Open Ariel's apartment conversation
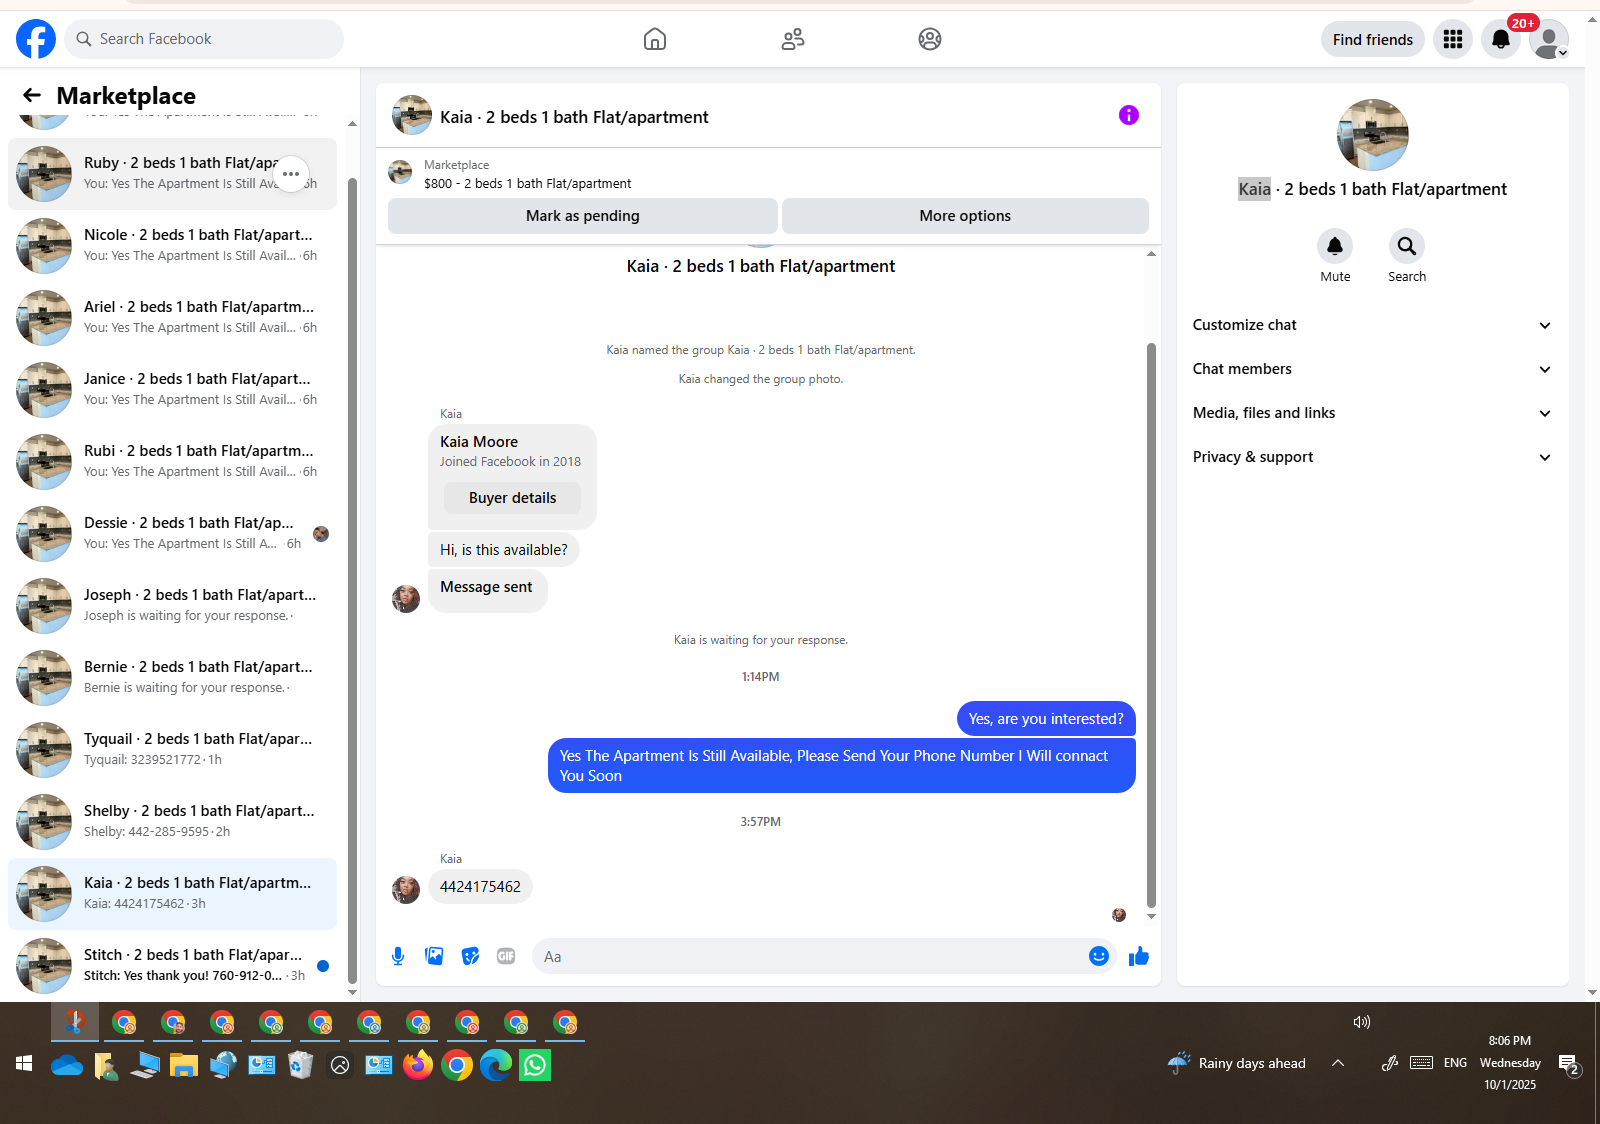 [x=172, y=318]
